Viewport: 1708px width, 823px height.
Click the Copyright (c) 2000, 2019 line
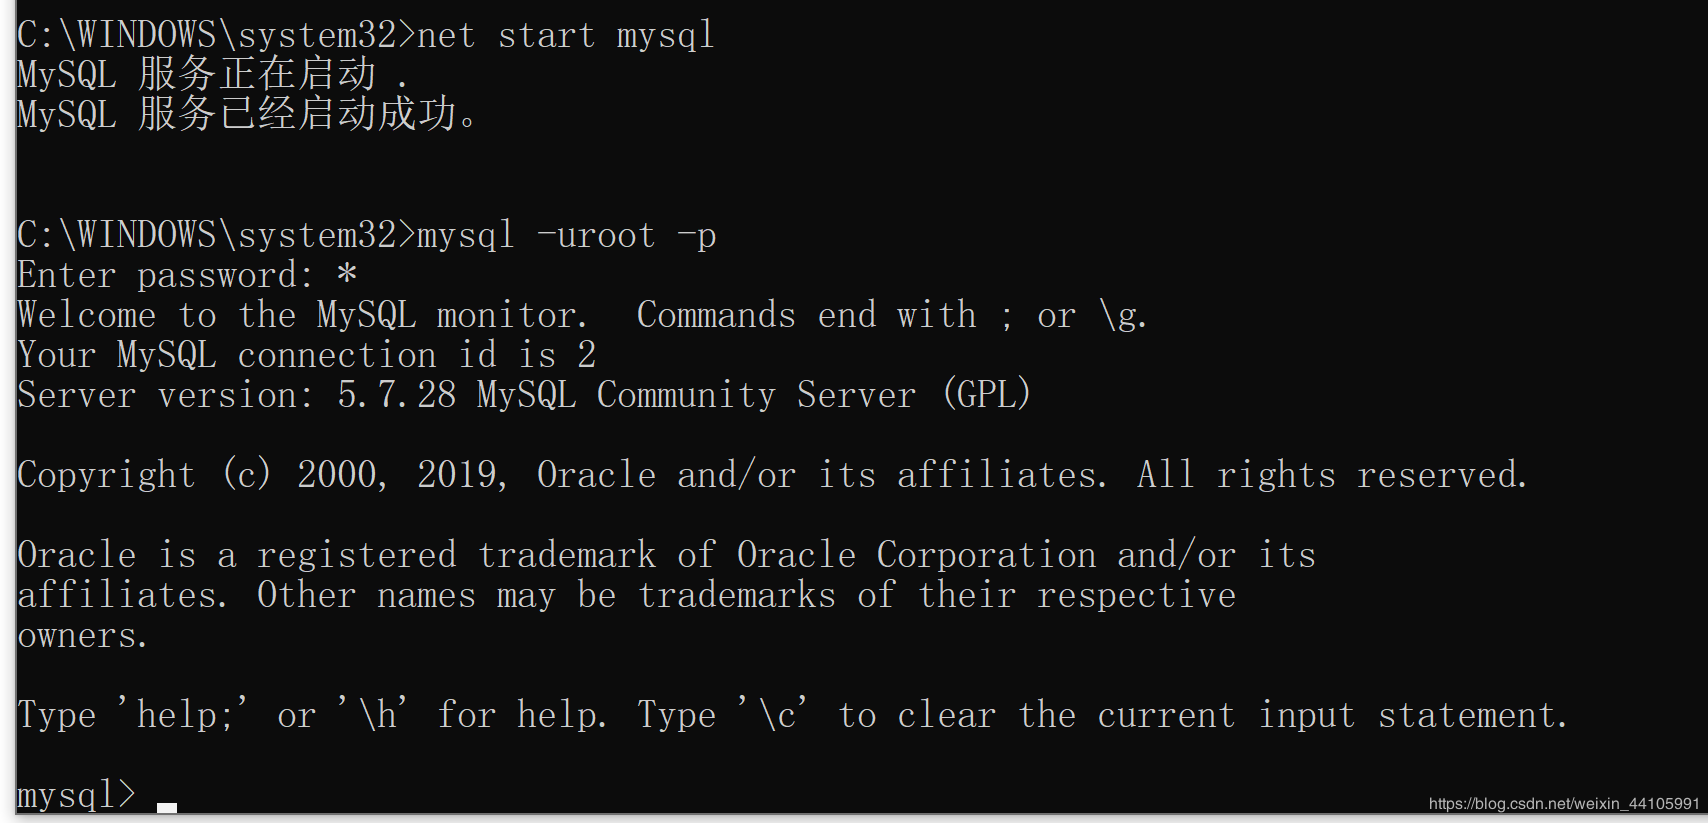click(262, 476)
